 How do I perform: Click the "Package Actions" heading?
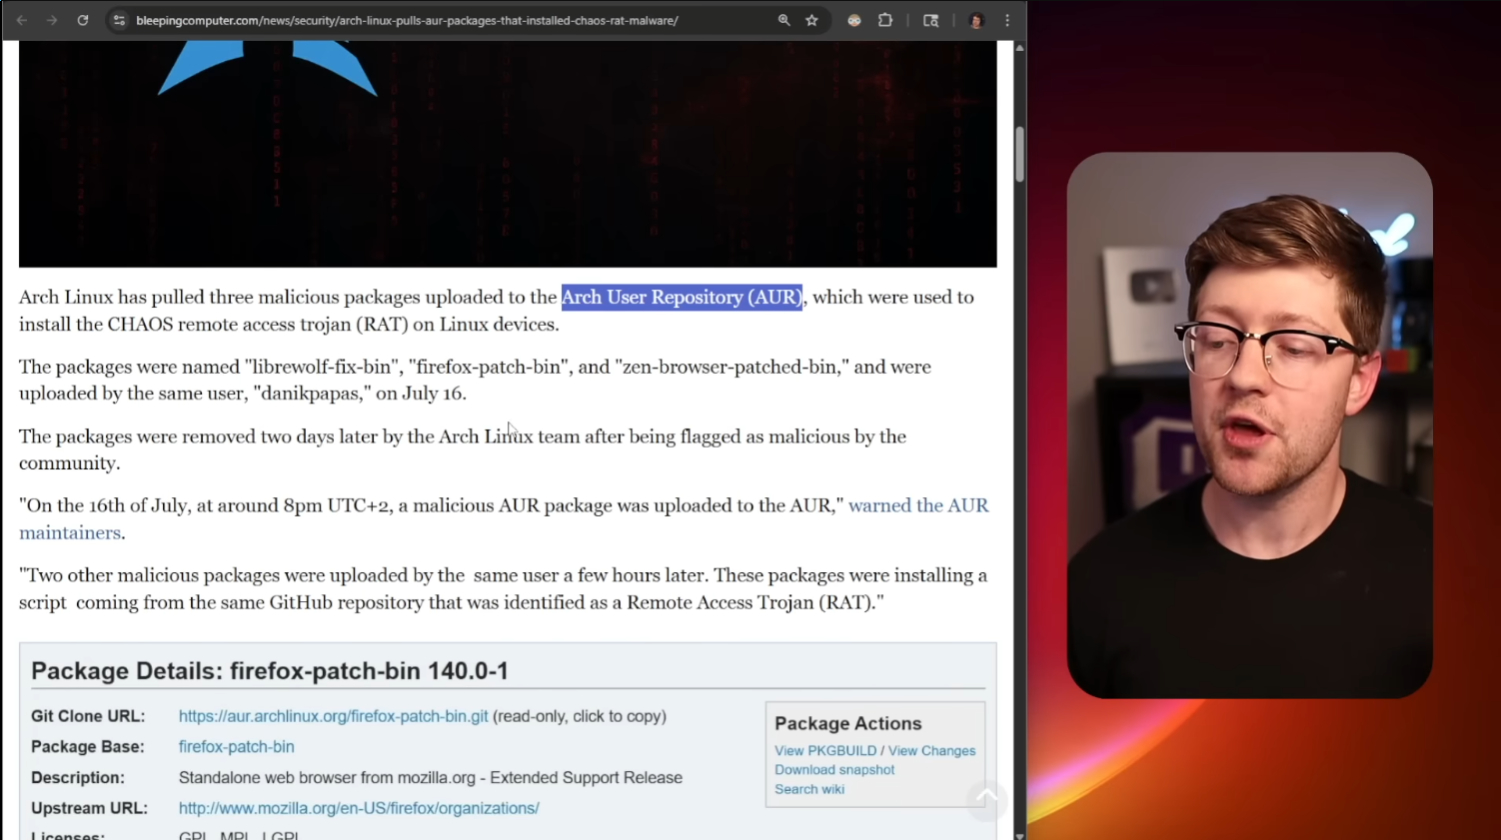848,724
